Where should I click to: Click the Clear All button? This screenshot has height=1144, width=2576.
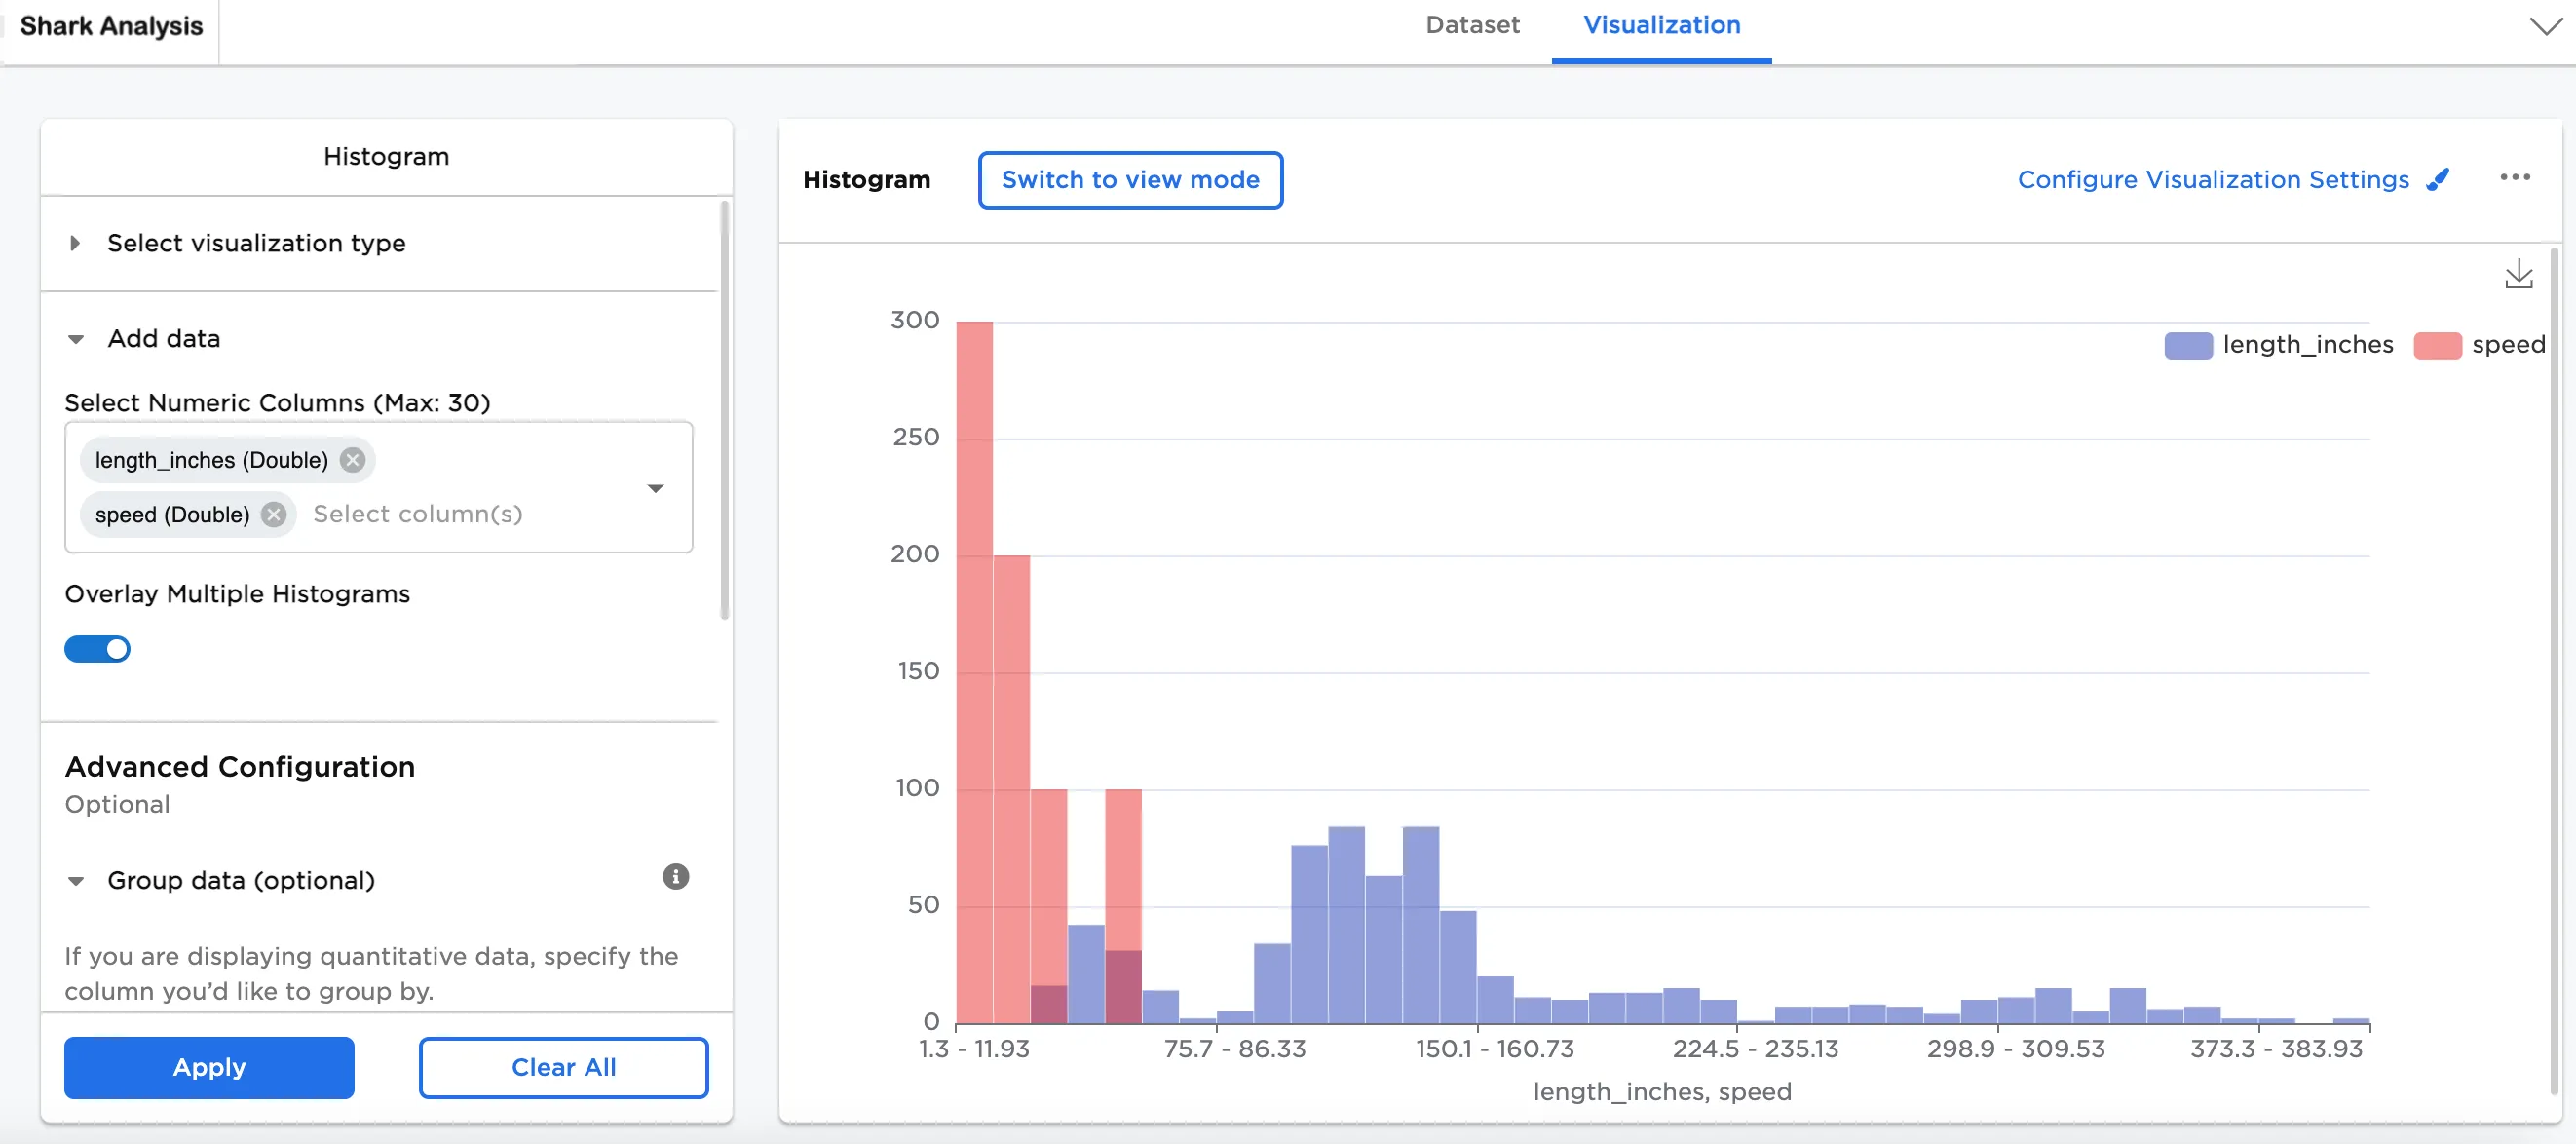tap(563, 1067)
